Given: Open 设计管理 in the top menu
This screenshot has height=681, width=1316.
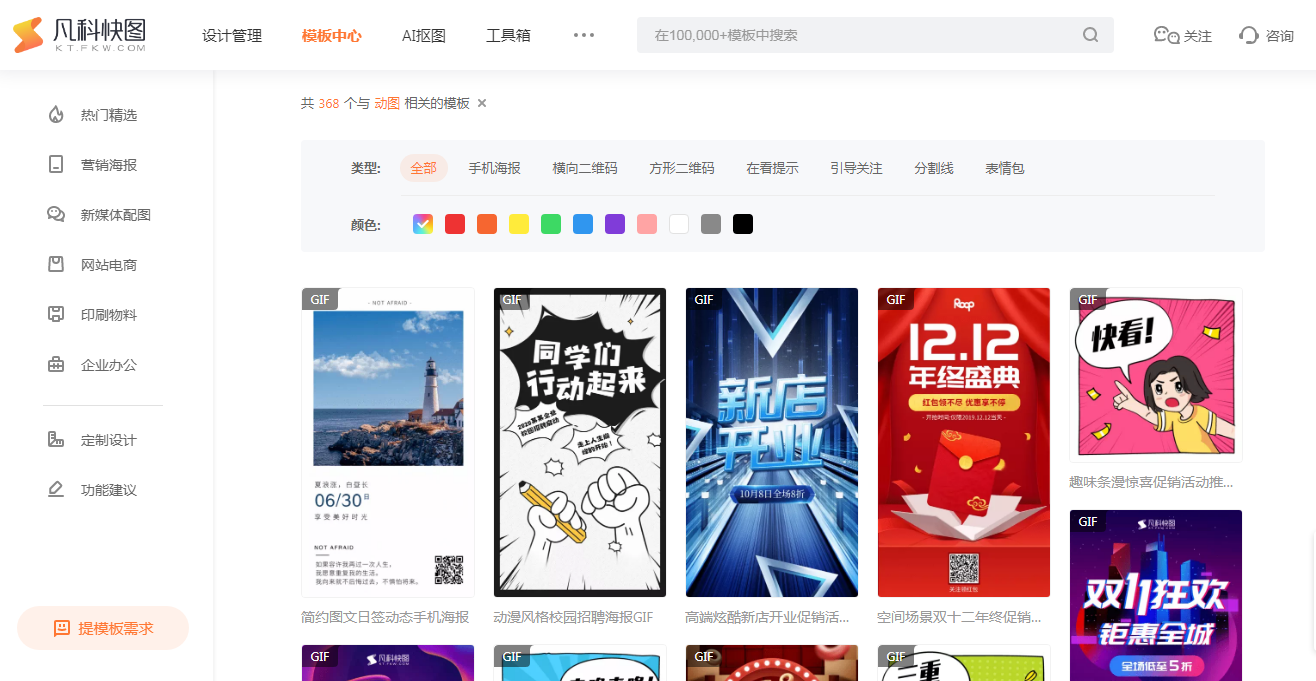Looking at the screenshot, I should [x=232, y=35].
